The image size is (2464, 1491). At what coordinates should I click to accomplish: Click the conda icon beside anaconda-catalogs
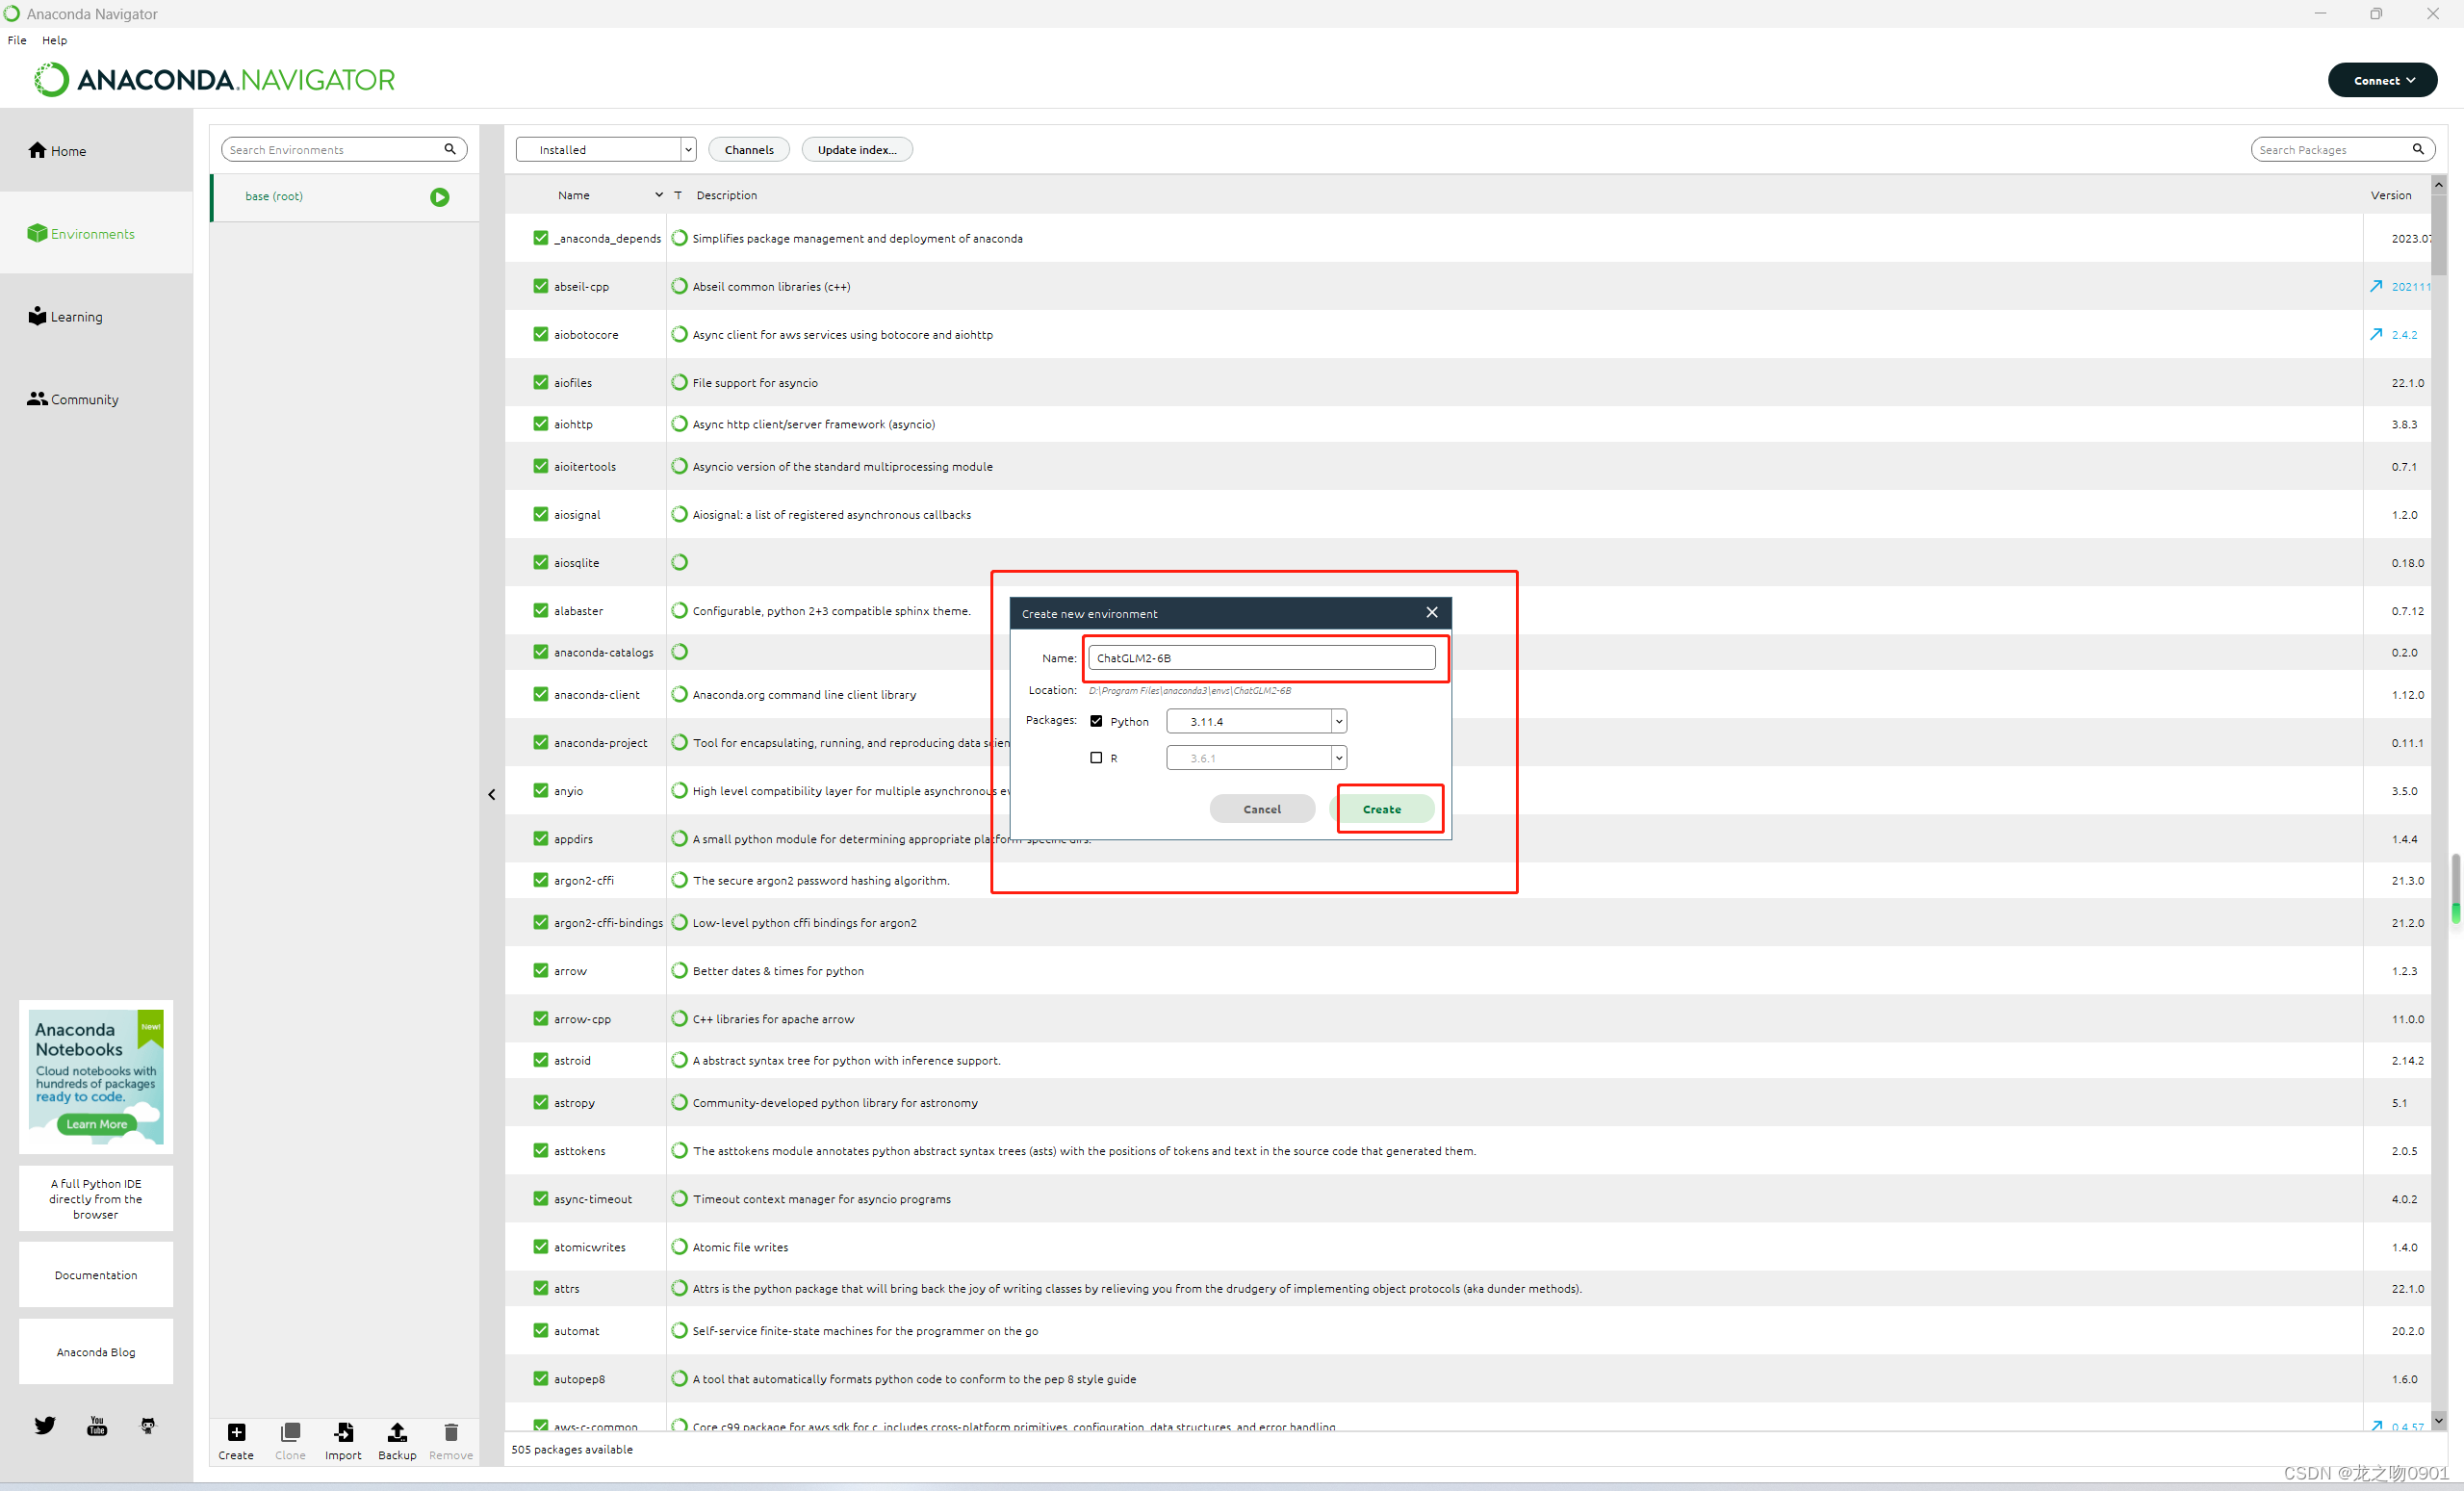point(679,652)
